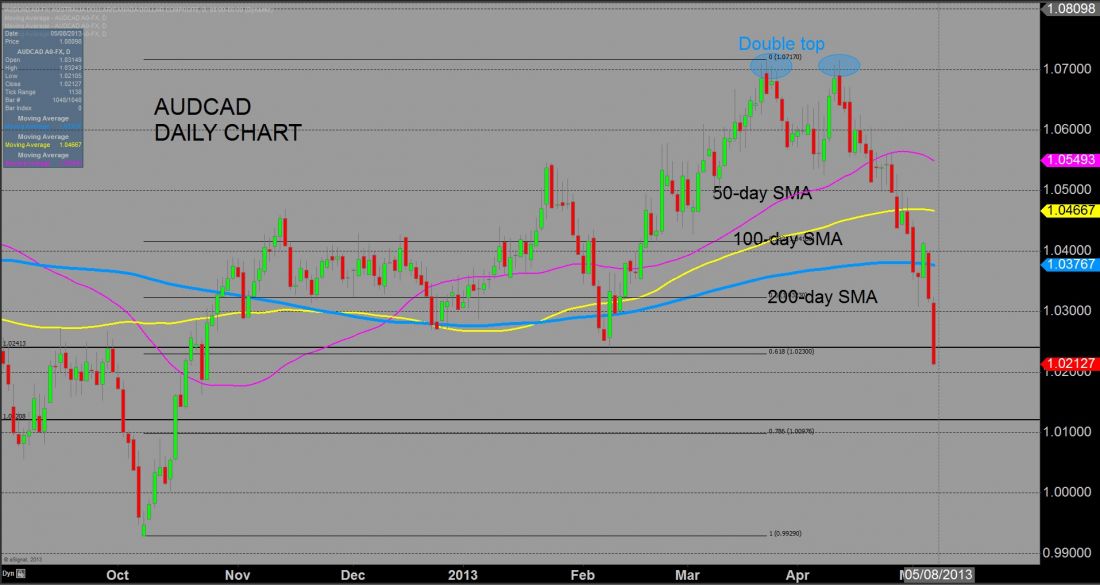Select the blue 1.03767 moving average price tag
Screen dimensions: 1100x585
(1071, 263)
